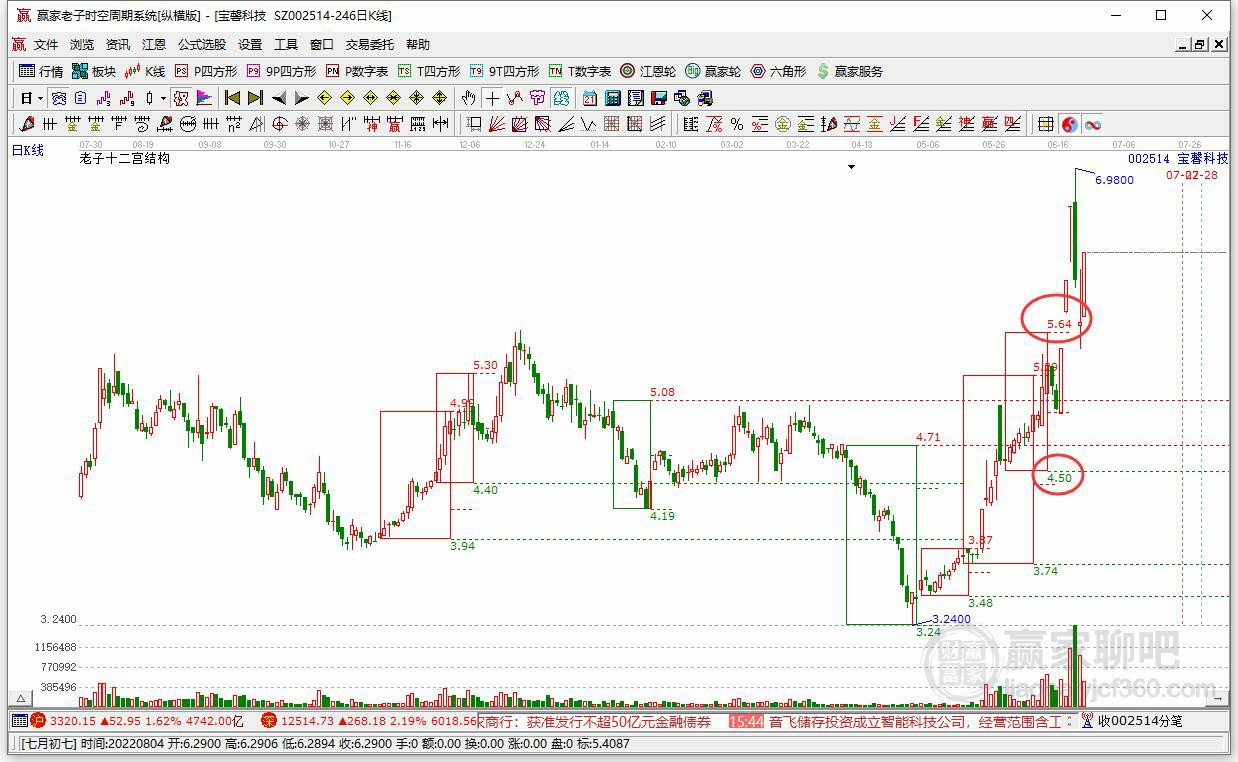Open the 赢家轮 wheel tool
The height and width of the screenshot is (762, 1238).
point(713,71)
